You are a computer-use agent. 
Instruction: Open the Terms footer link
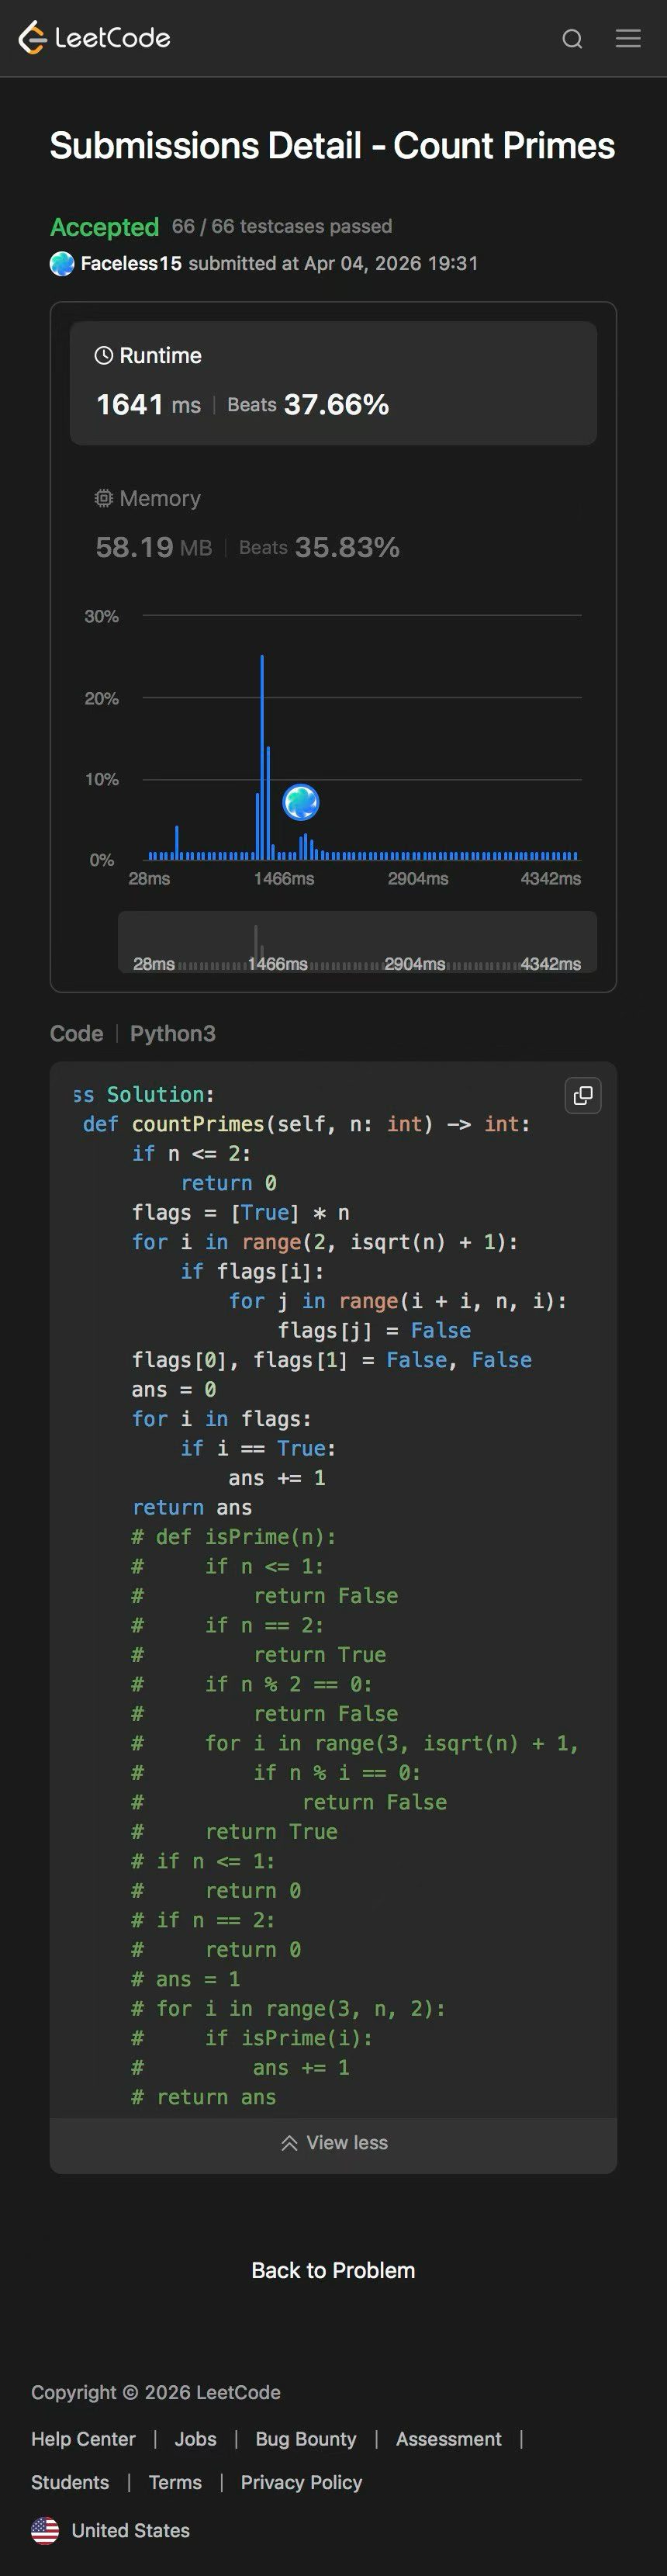[175, 2482]
